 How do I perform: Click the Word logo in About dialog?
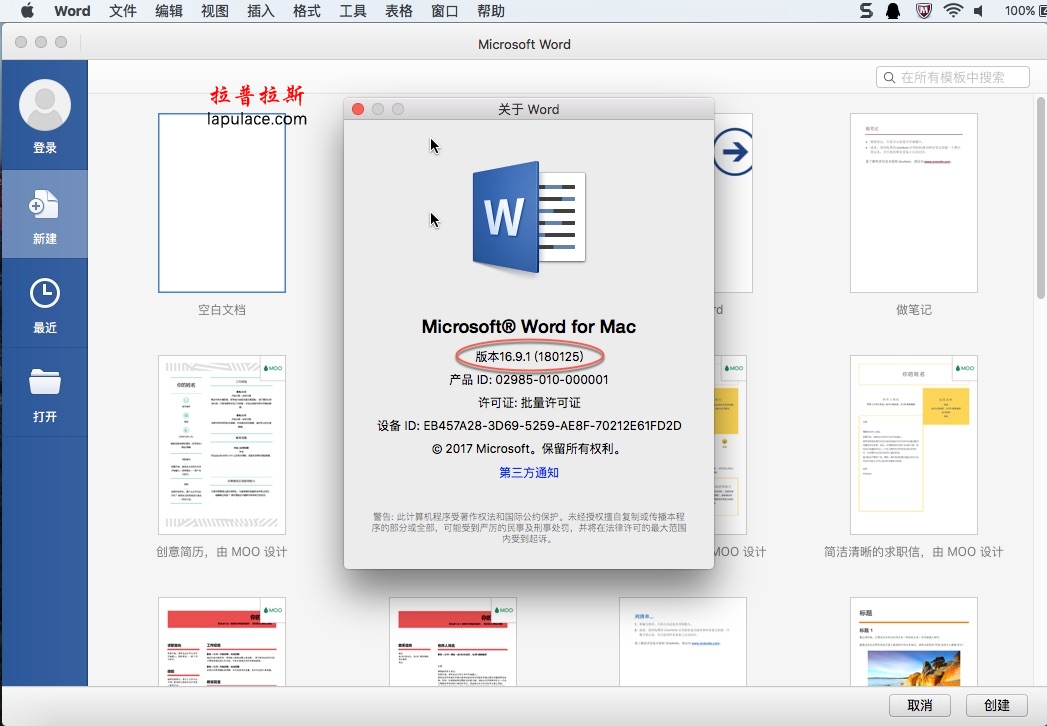(x=529, y=218)
